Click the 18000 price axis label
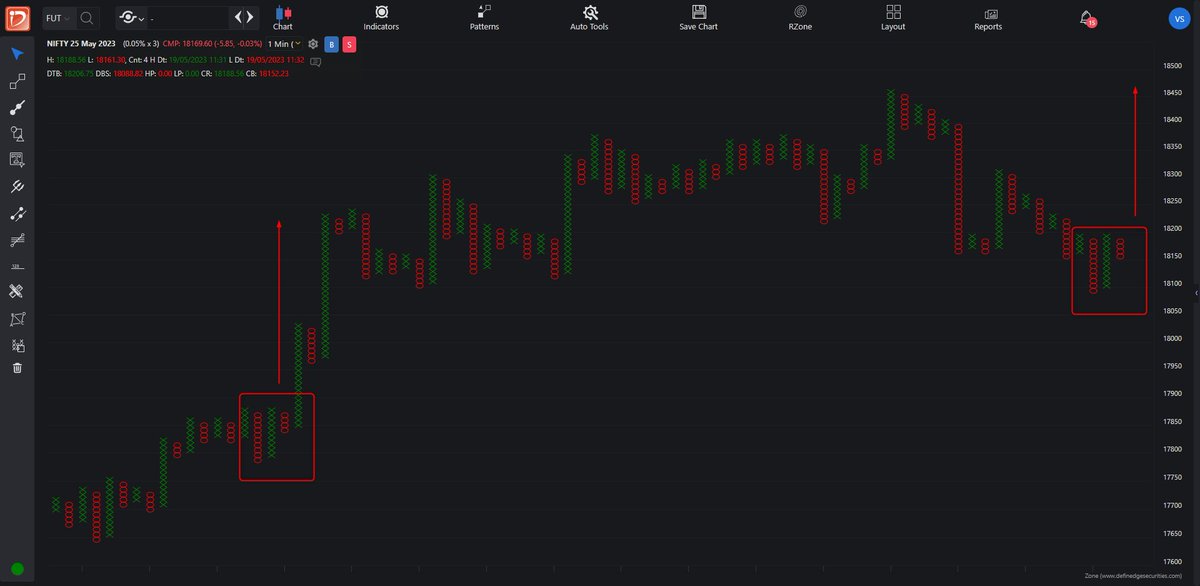Viewport: 1200px width, 586px height. [1173, 338]
